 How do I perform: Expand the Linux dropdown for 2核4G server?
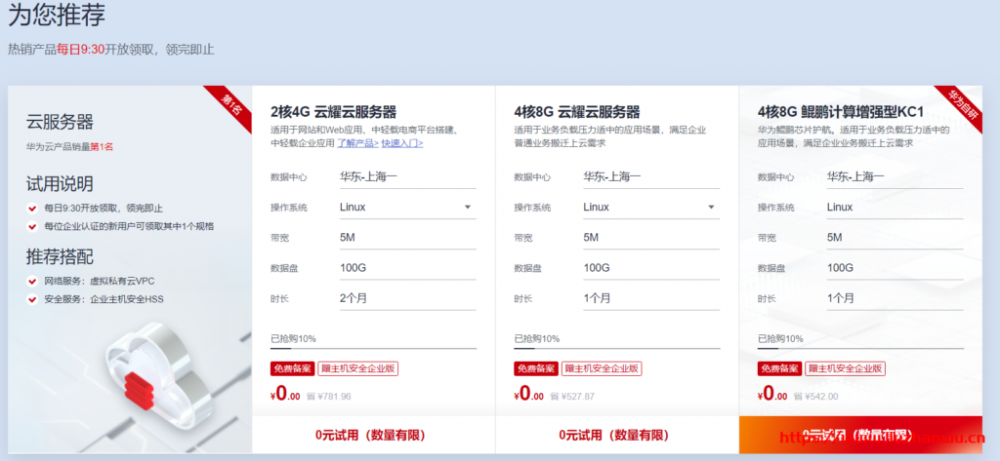(x=467, y=207)
